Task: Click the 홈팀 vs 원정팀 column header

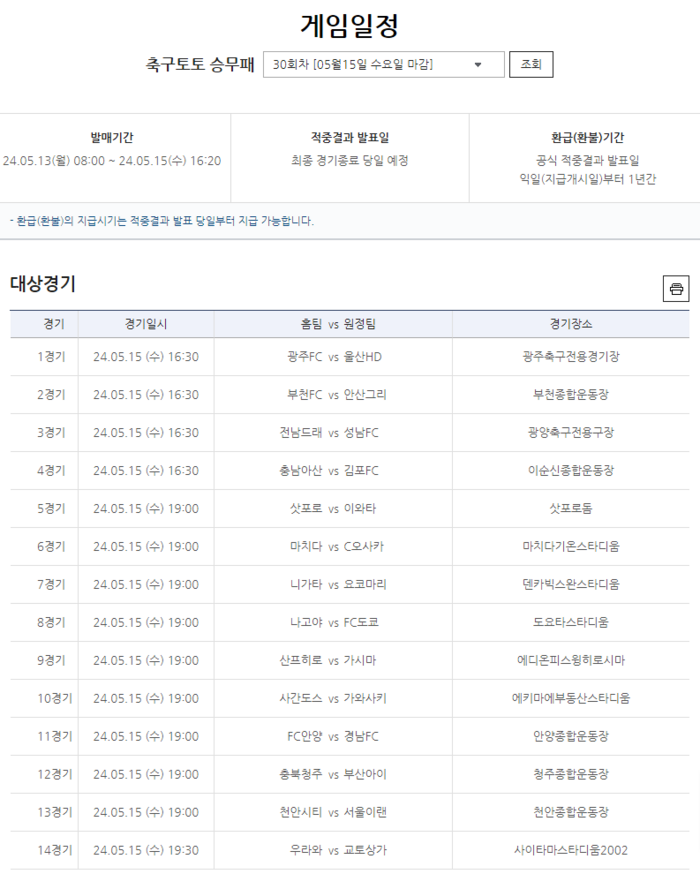Action: pyautogui.click(x=333, y=324)
